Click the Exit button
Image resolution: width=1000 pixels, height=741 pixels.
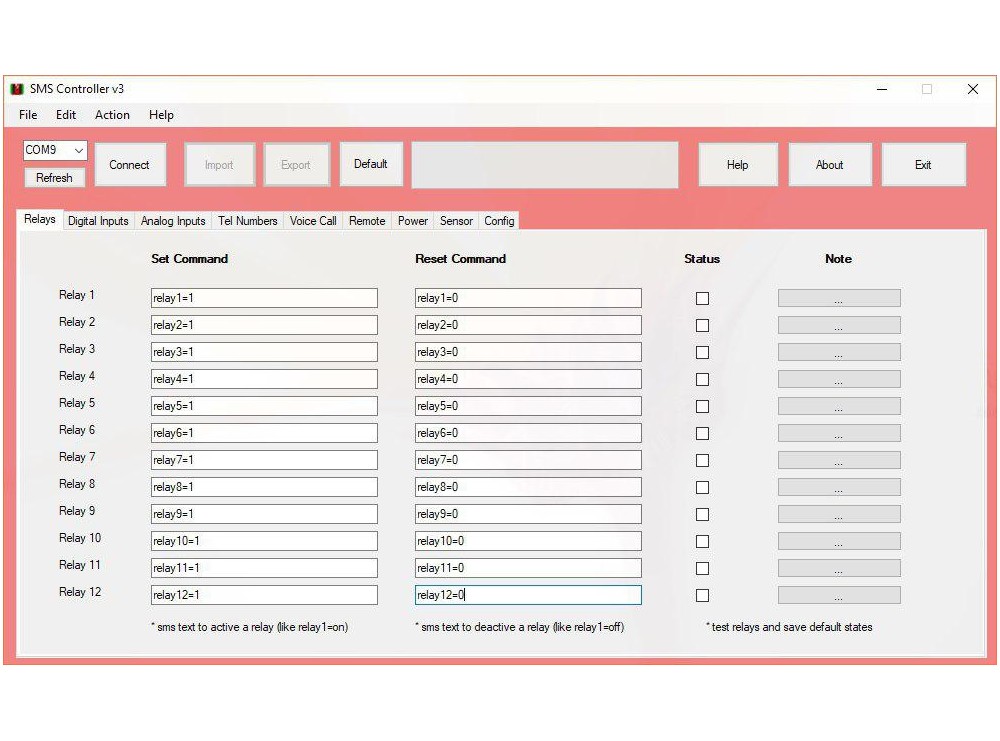923,165
